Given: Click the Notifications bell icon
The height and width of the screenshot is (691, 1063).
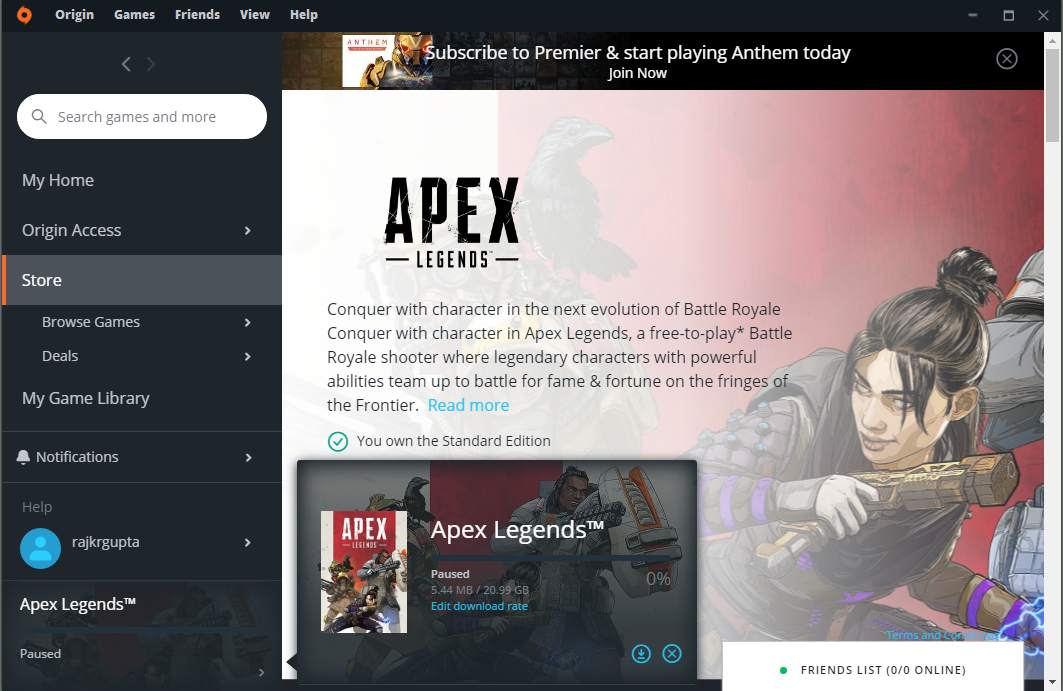Looking at the screenshot, I should pos(23,457).
